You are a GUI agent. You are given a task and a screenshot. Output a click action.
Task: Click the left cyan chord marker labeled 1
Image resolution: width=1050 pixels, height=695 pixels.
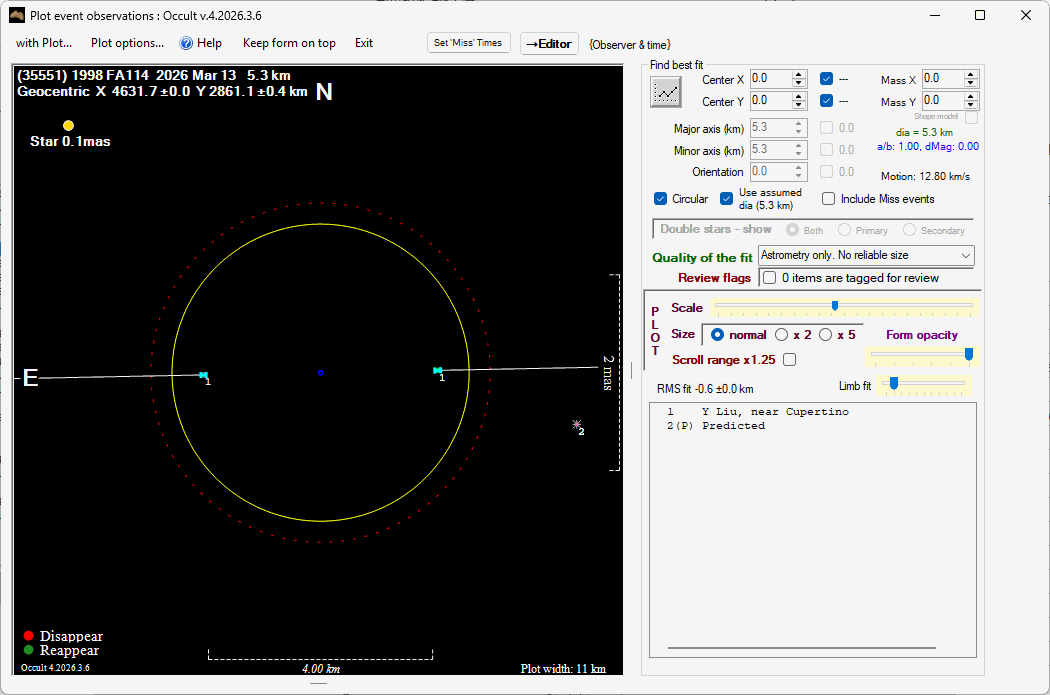click(203, 375)
